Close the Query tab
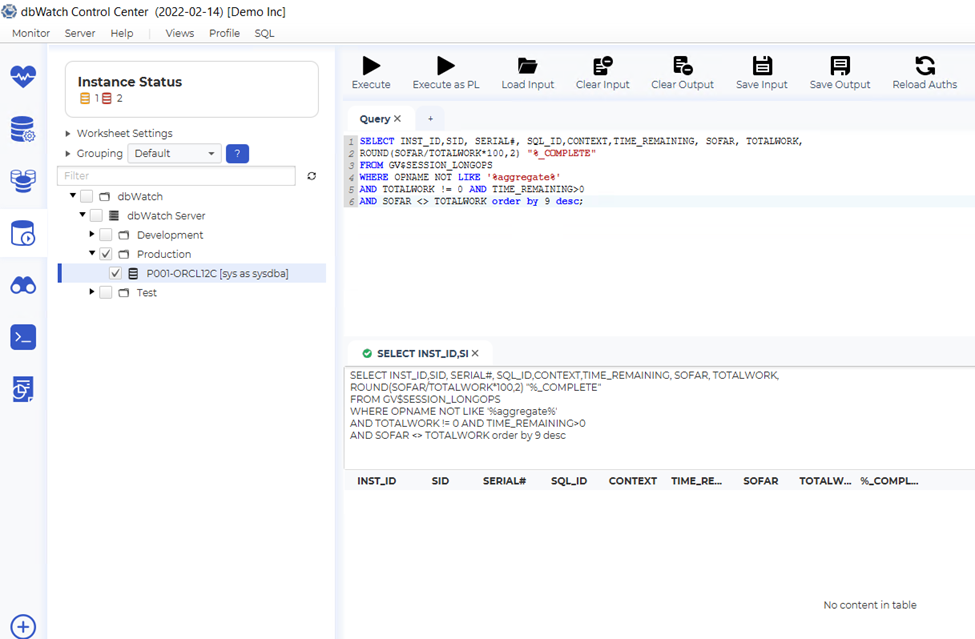 [x=397, y=119]
